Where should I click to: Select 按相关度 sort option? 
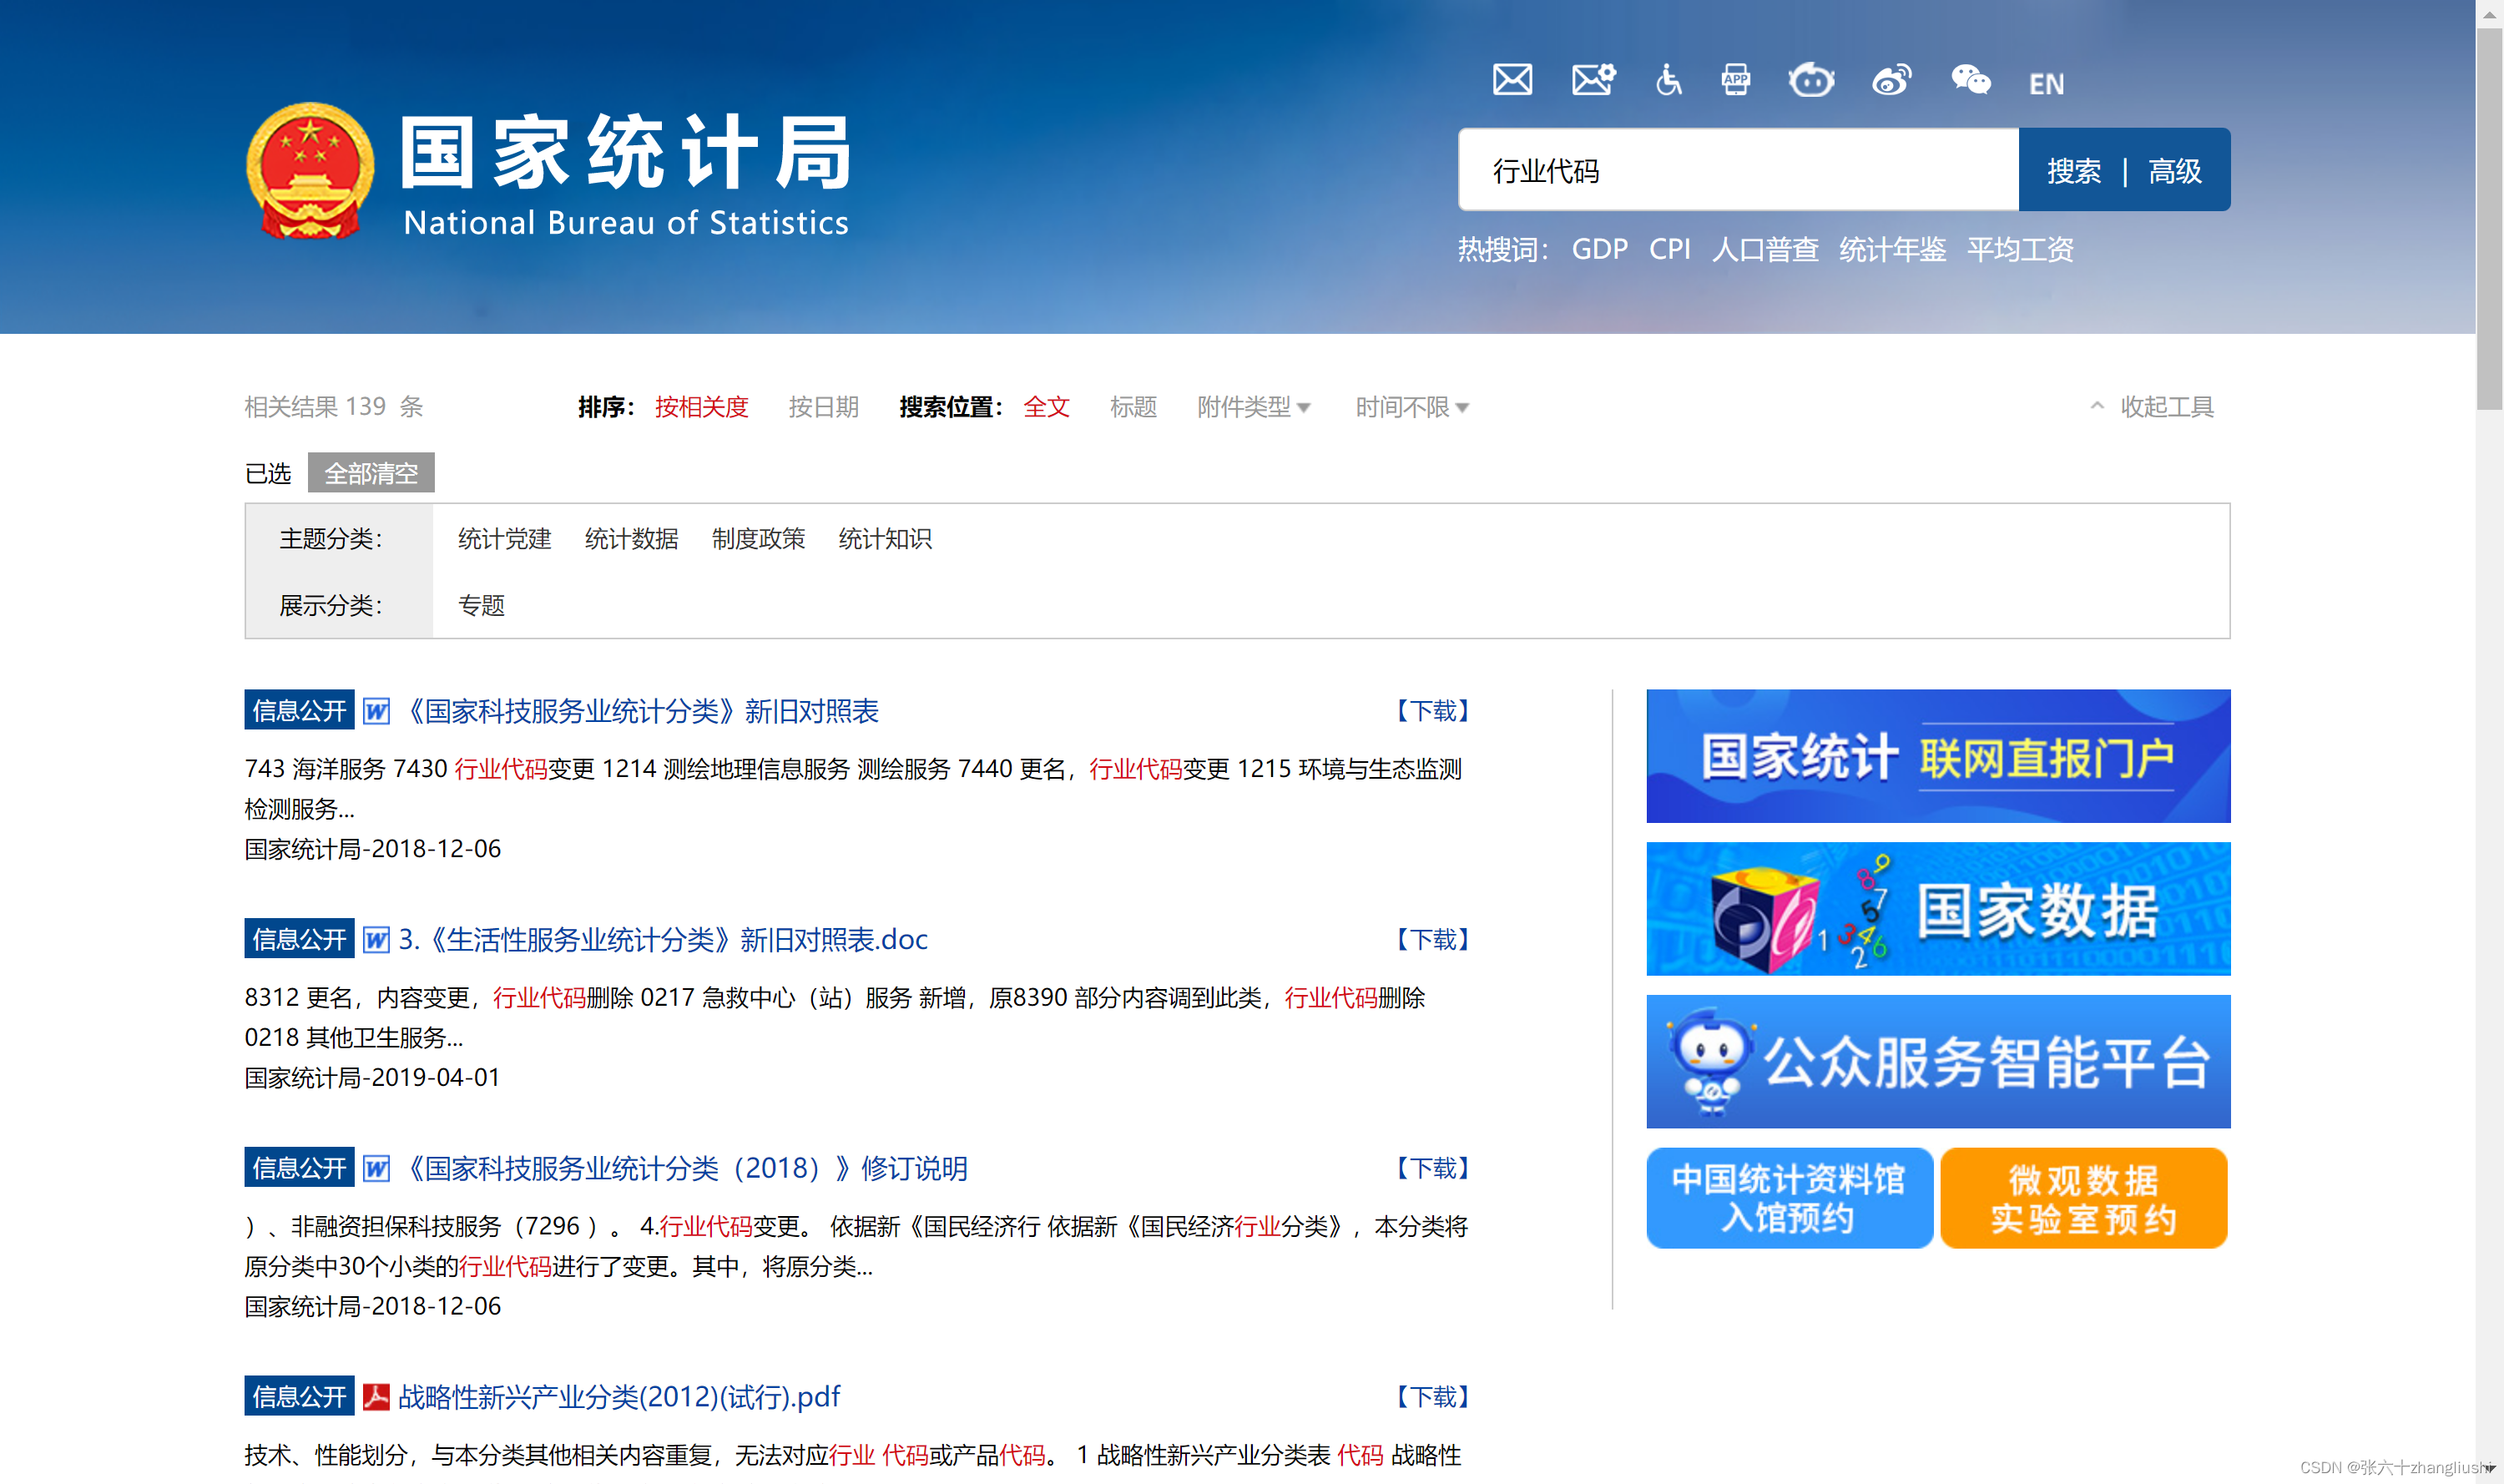(701, 407)
